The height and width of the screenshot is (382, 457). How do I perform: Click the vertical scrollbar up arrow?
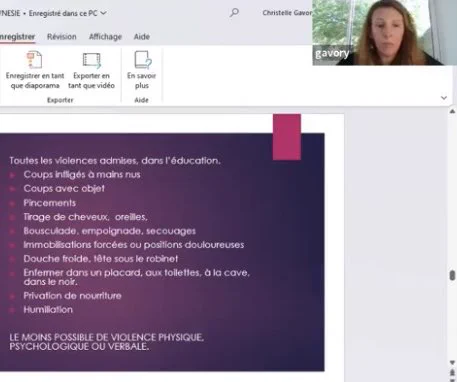pos(452,112)
